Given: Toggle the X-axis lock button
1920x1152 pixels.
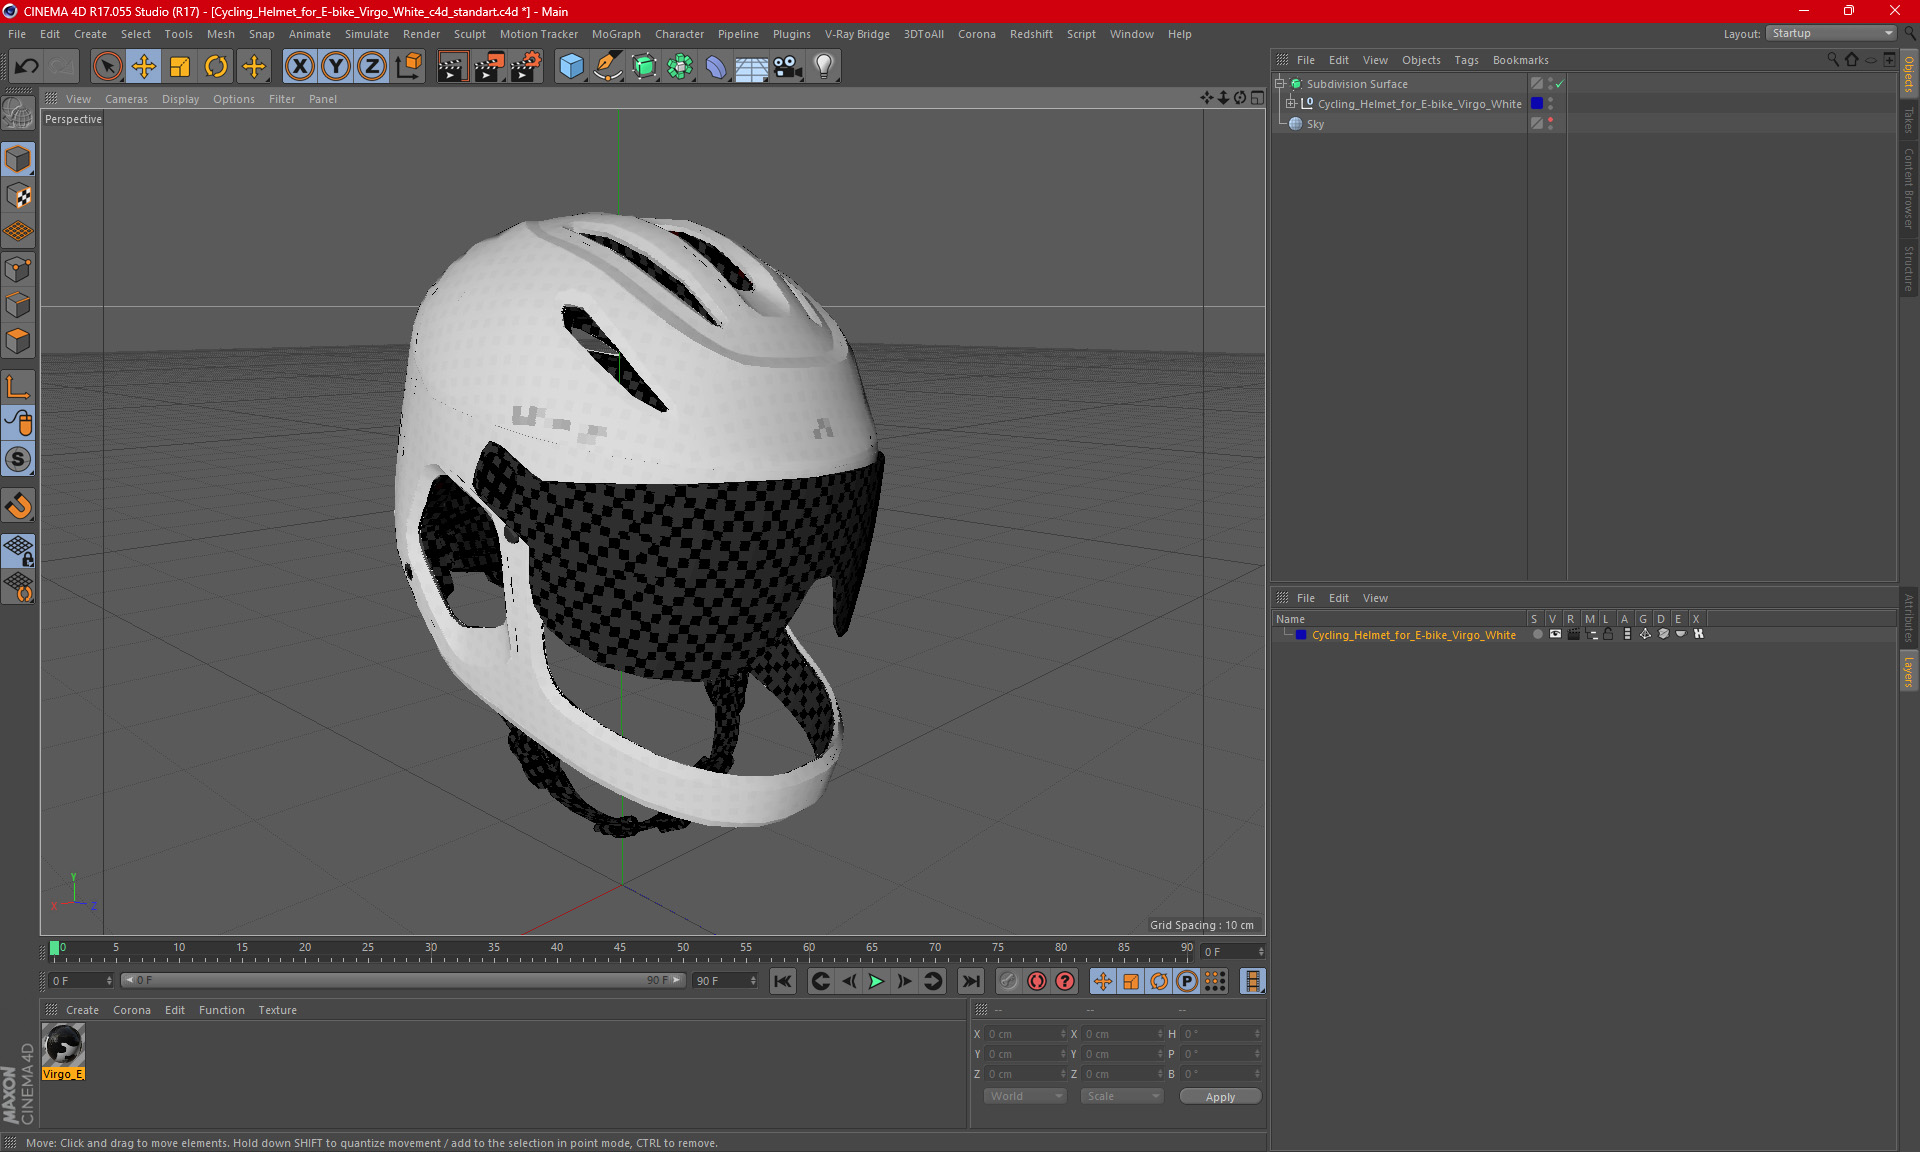Looking at the screenshot, I should (x=299, y=66).
